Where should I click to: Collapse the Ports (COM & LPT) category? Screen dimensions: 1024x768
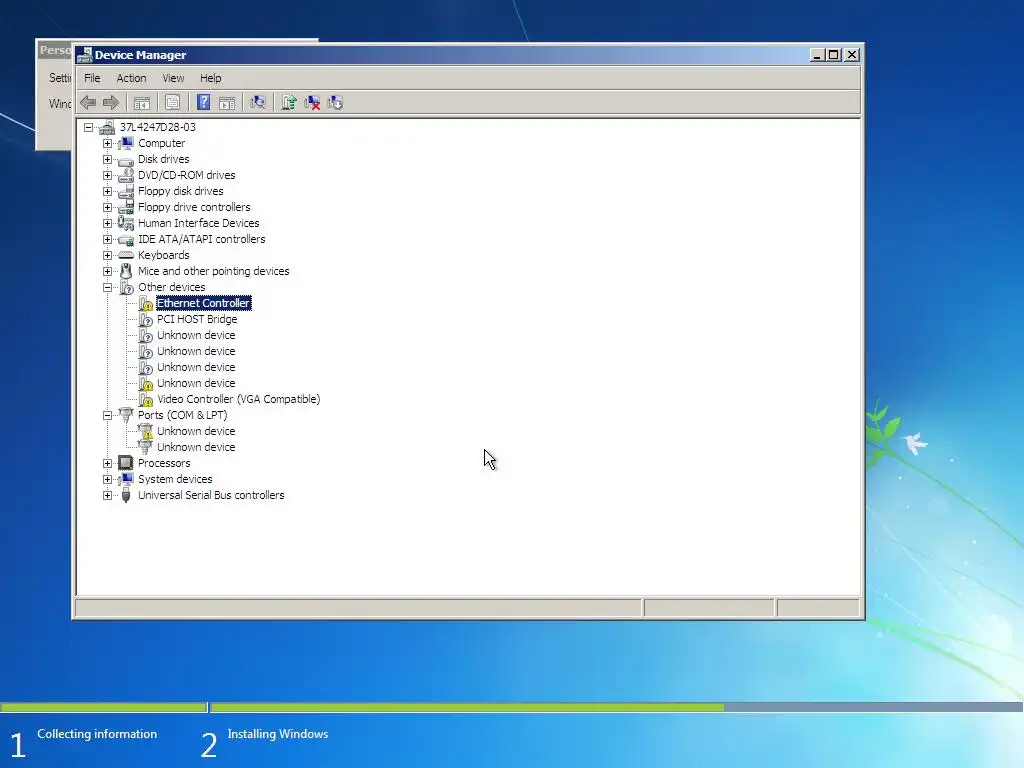[108, 415]
